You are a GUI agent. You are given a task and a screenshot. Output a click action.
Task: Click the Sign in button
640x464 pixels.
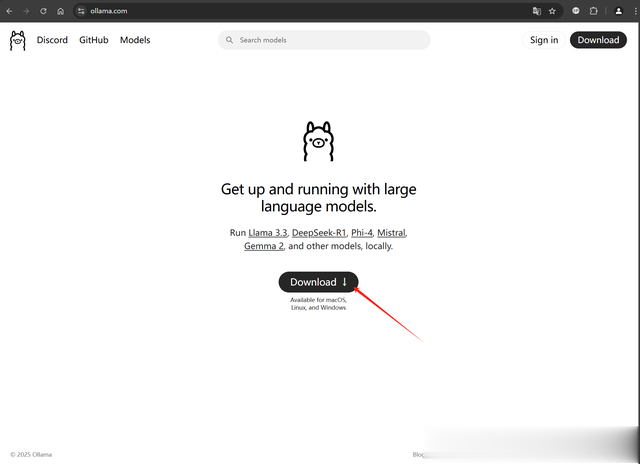(544, 40)
